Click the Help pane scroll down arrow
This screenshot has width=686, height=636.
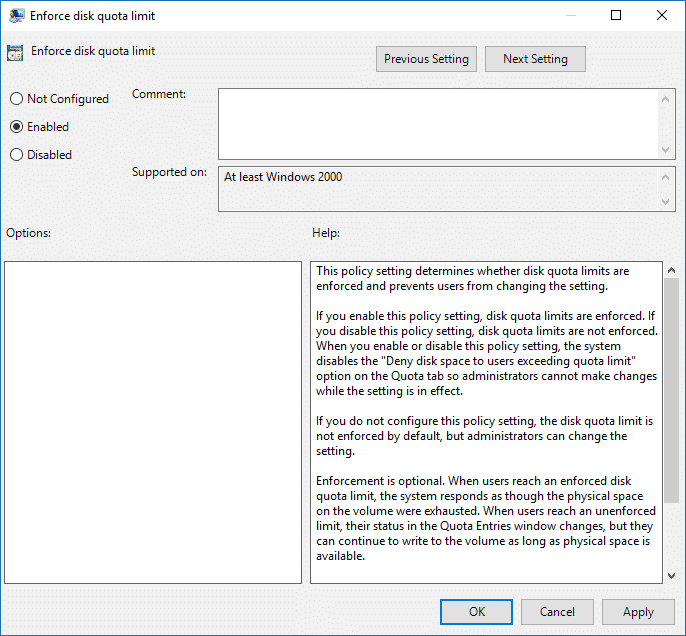click(x=672, y=576)
